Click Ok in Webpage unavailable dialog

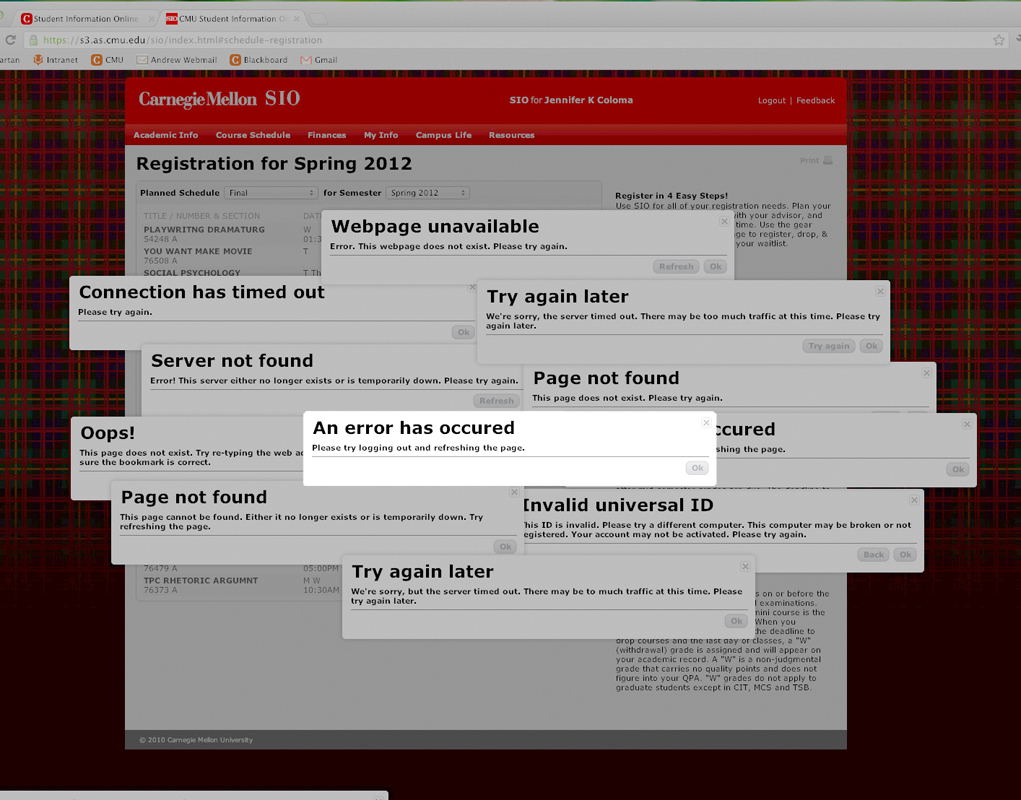coord(715,266)
